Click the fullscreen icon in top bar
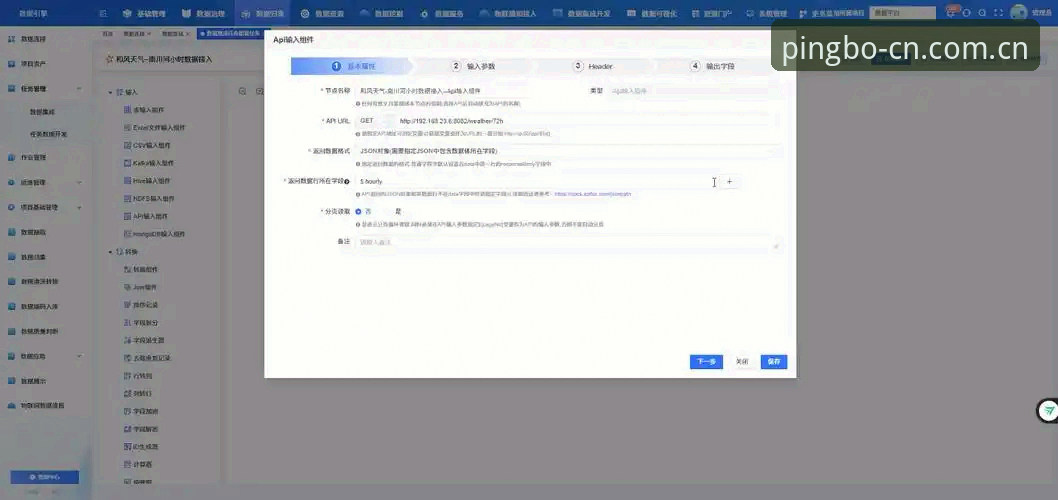The image size is (1058, 500). 998,13
